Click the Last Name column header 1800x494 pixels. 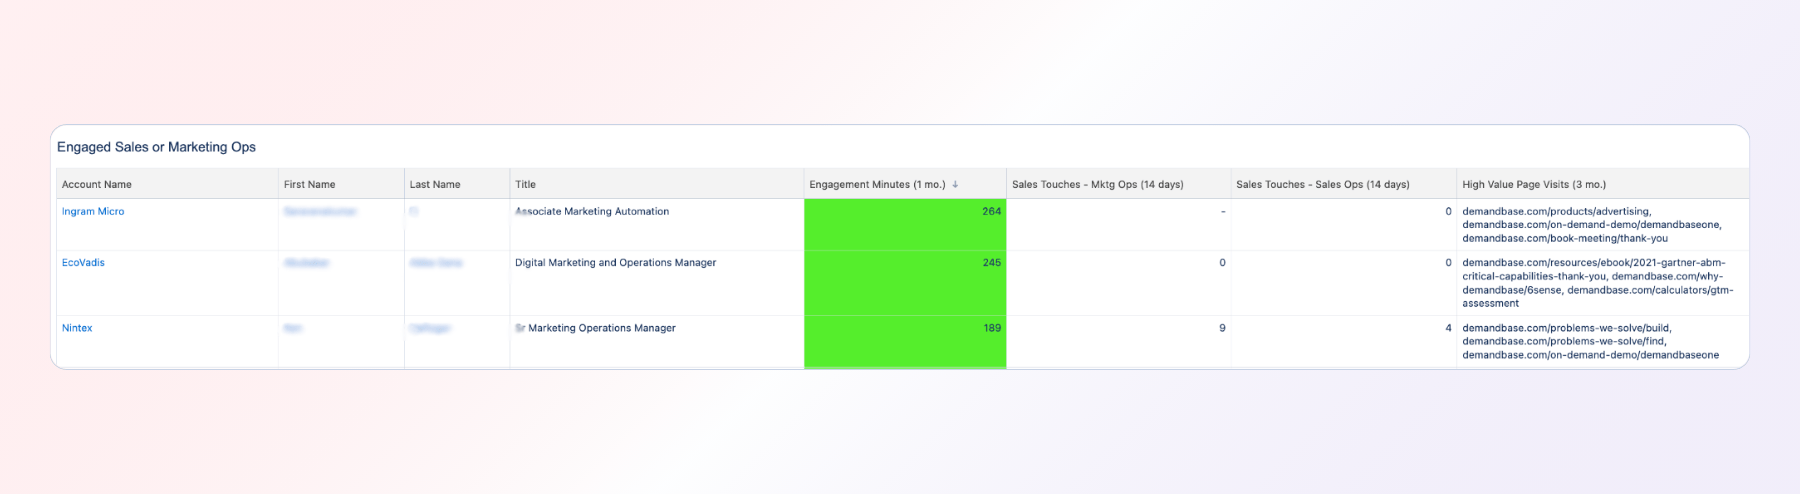pos(435,185)
